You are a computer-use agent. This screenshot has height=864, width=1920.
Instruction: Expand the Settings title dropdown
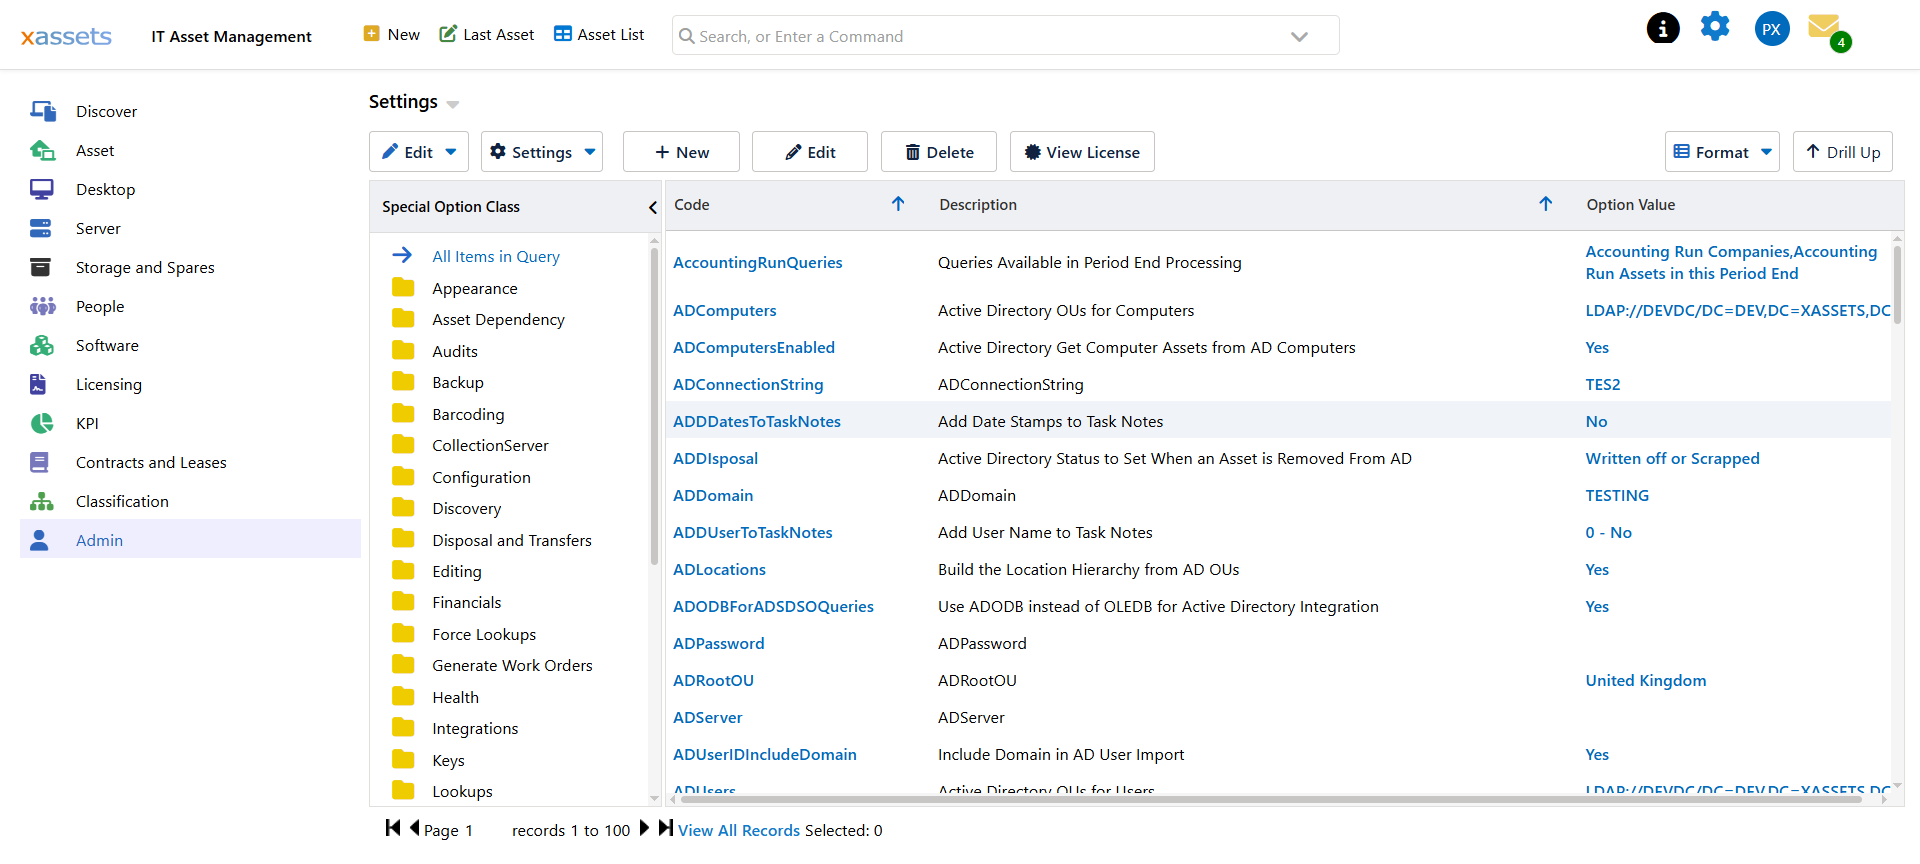[x=453, y=104]
